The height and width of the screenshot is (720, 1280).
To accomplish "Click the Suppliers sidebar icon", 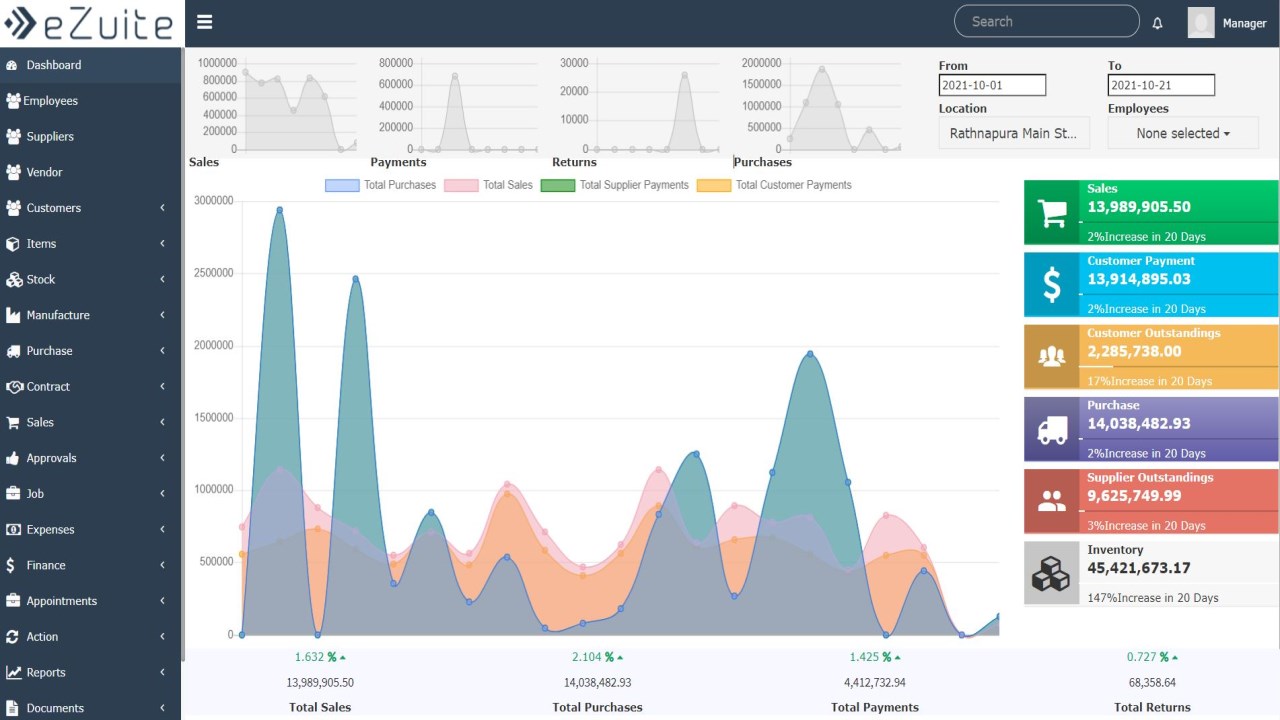I will (13, 137).
